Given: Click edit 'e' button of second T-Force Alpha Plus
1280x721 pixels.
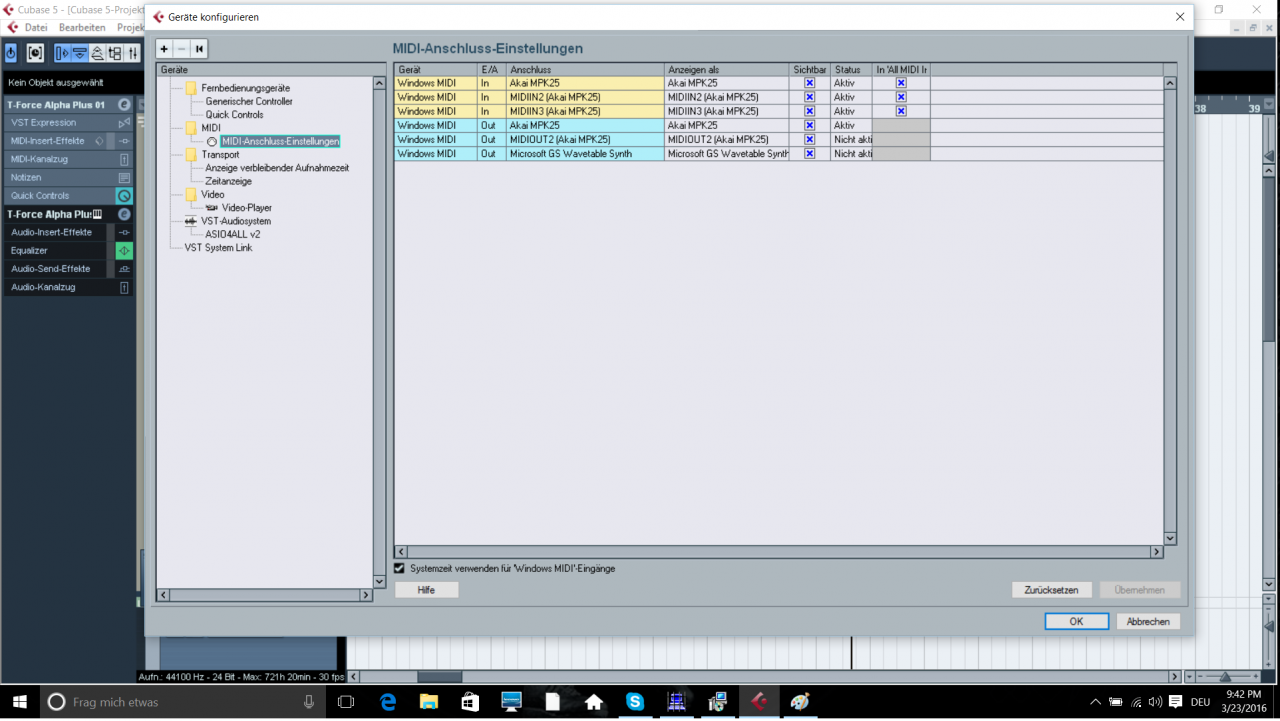Looking at the screenshot, I should [124, 214].
